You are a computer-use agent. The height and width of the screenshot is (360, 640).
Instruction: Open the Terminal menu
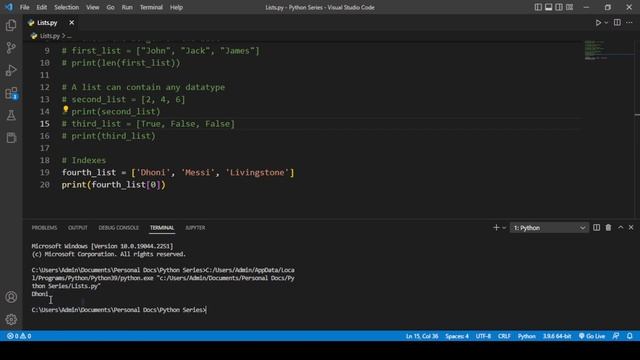[151, 7]
